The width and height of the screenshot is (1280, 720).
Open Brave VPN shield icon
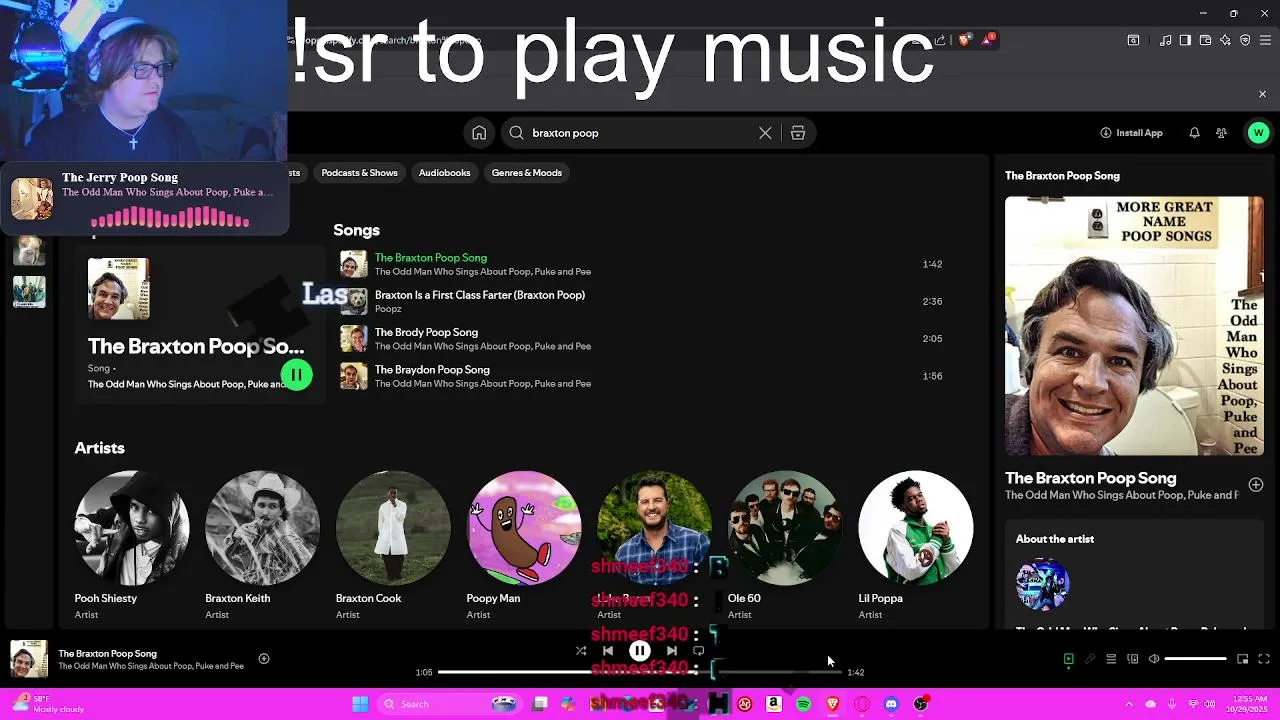[x=1245, y=40]
